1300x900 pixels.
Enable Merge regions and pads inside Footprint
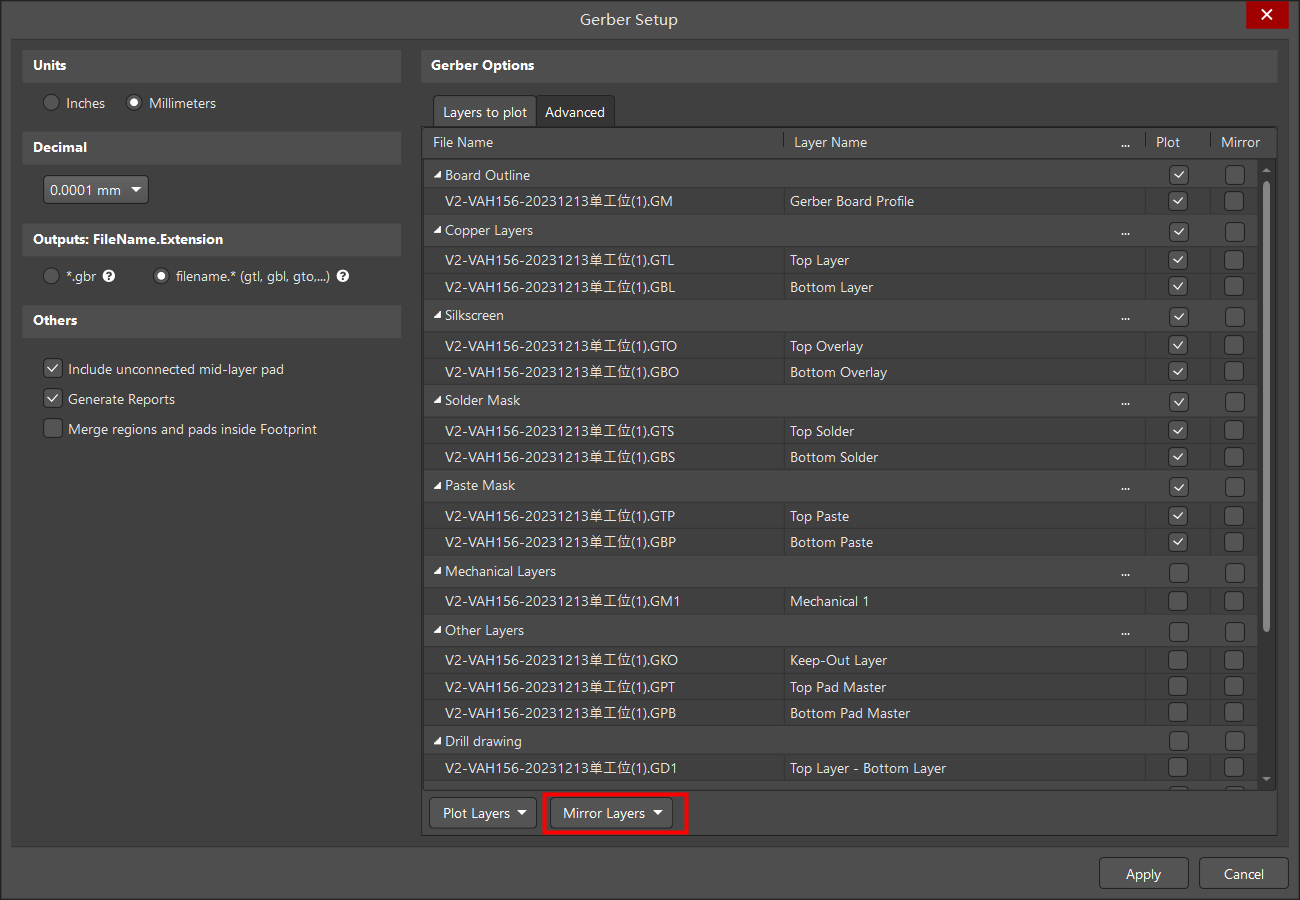point(53,429)
